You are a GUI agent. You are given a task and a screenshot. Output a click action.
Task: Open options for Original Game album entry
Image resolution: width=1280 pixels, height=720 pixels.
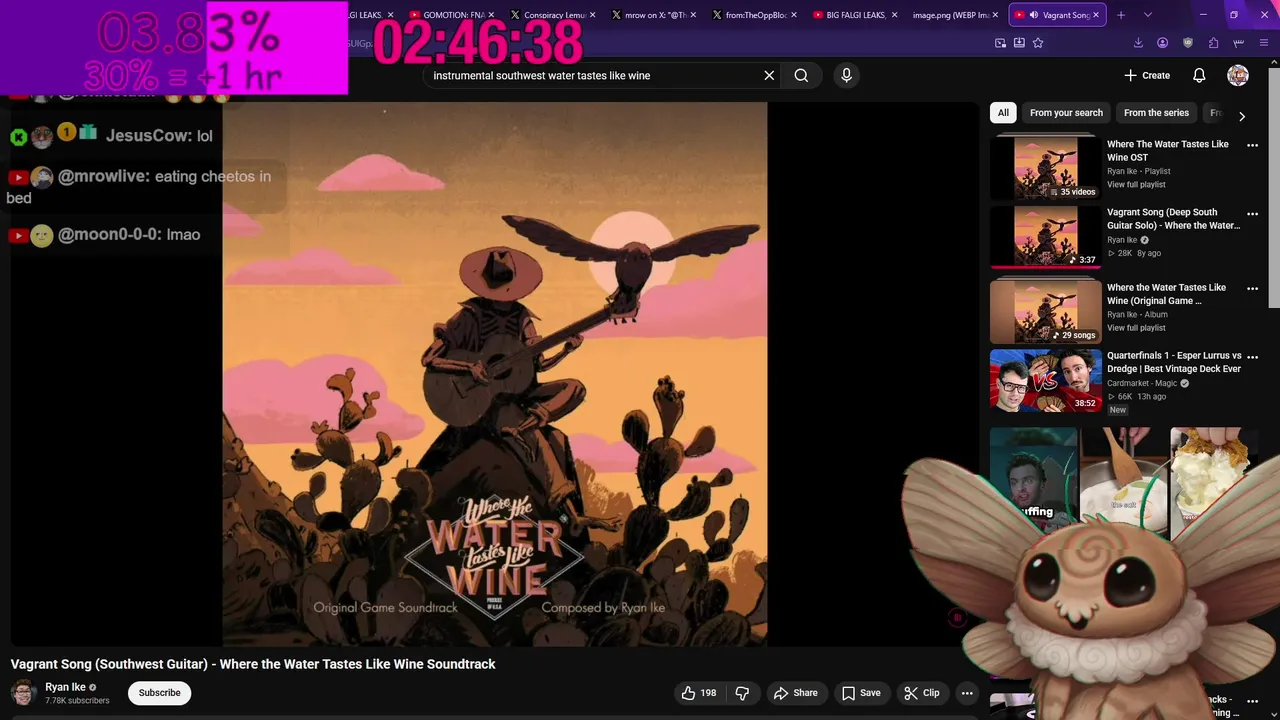pos(1252,288)
